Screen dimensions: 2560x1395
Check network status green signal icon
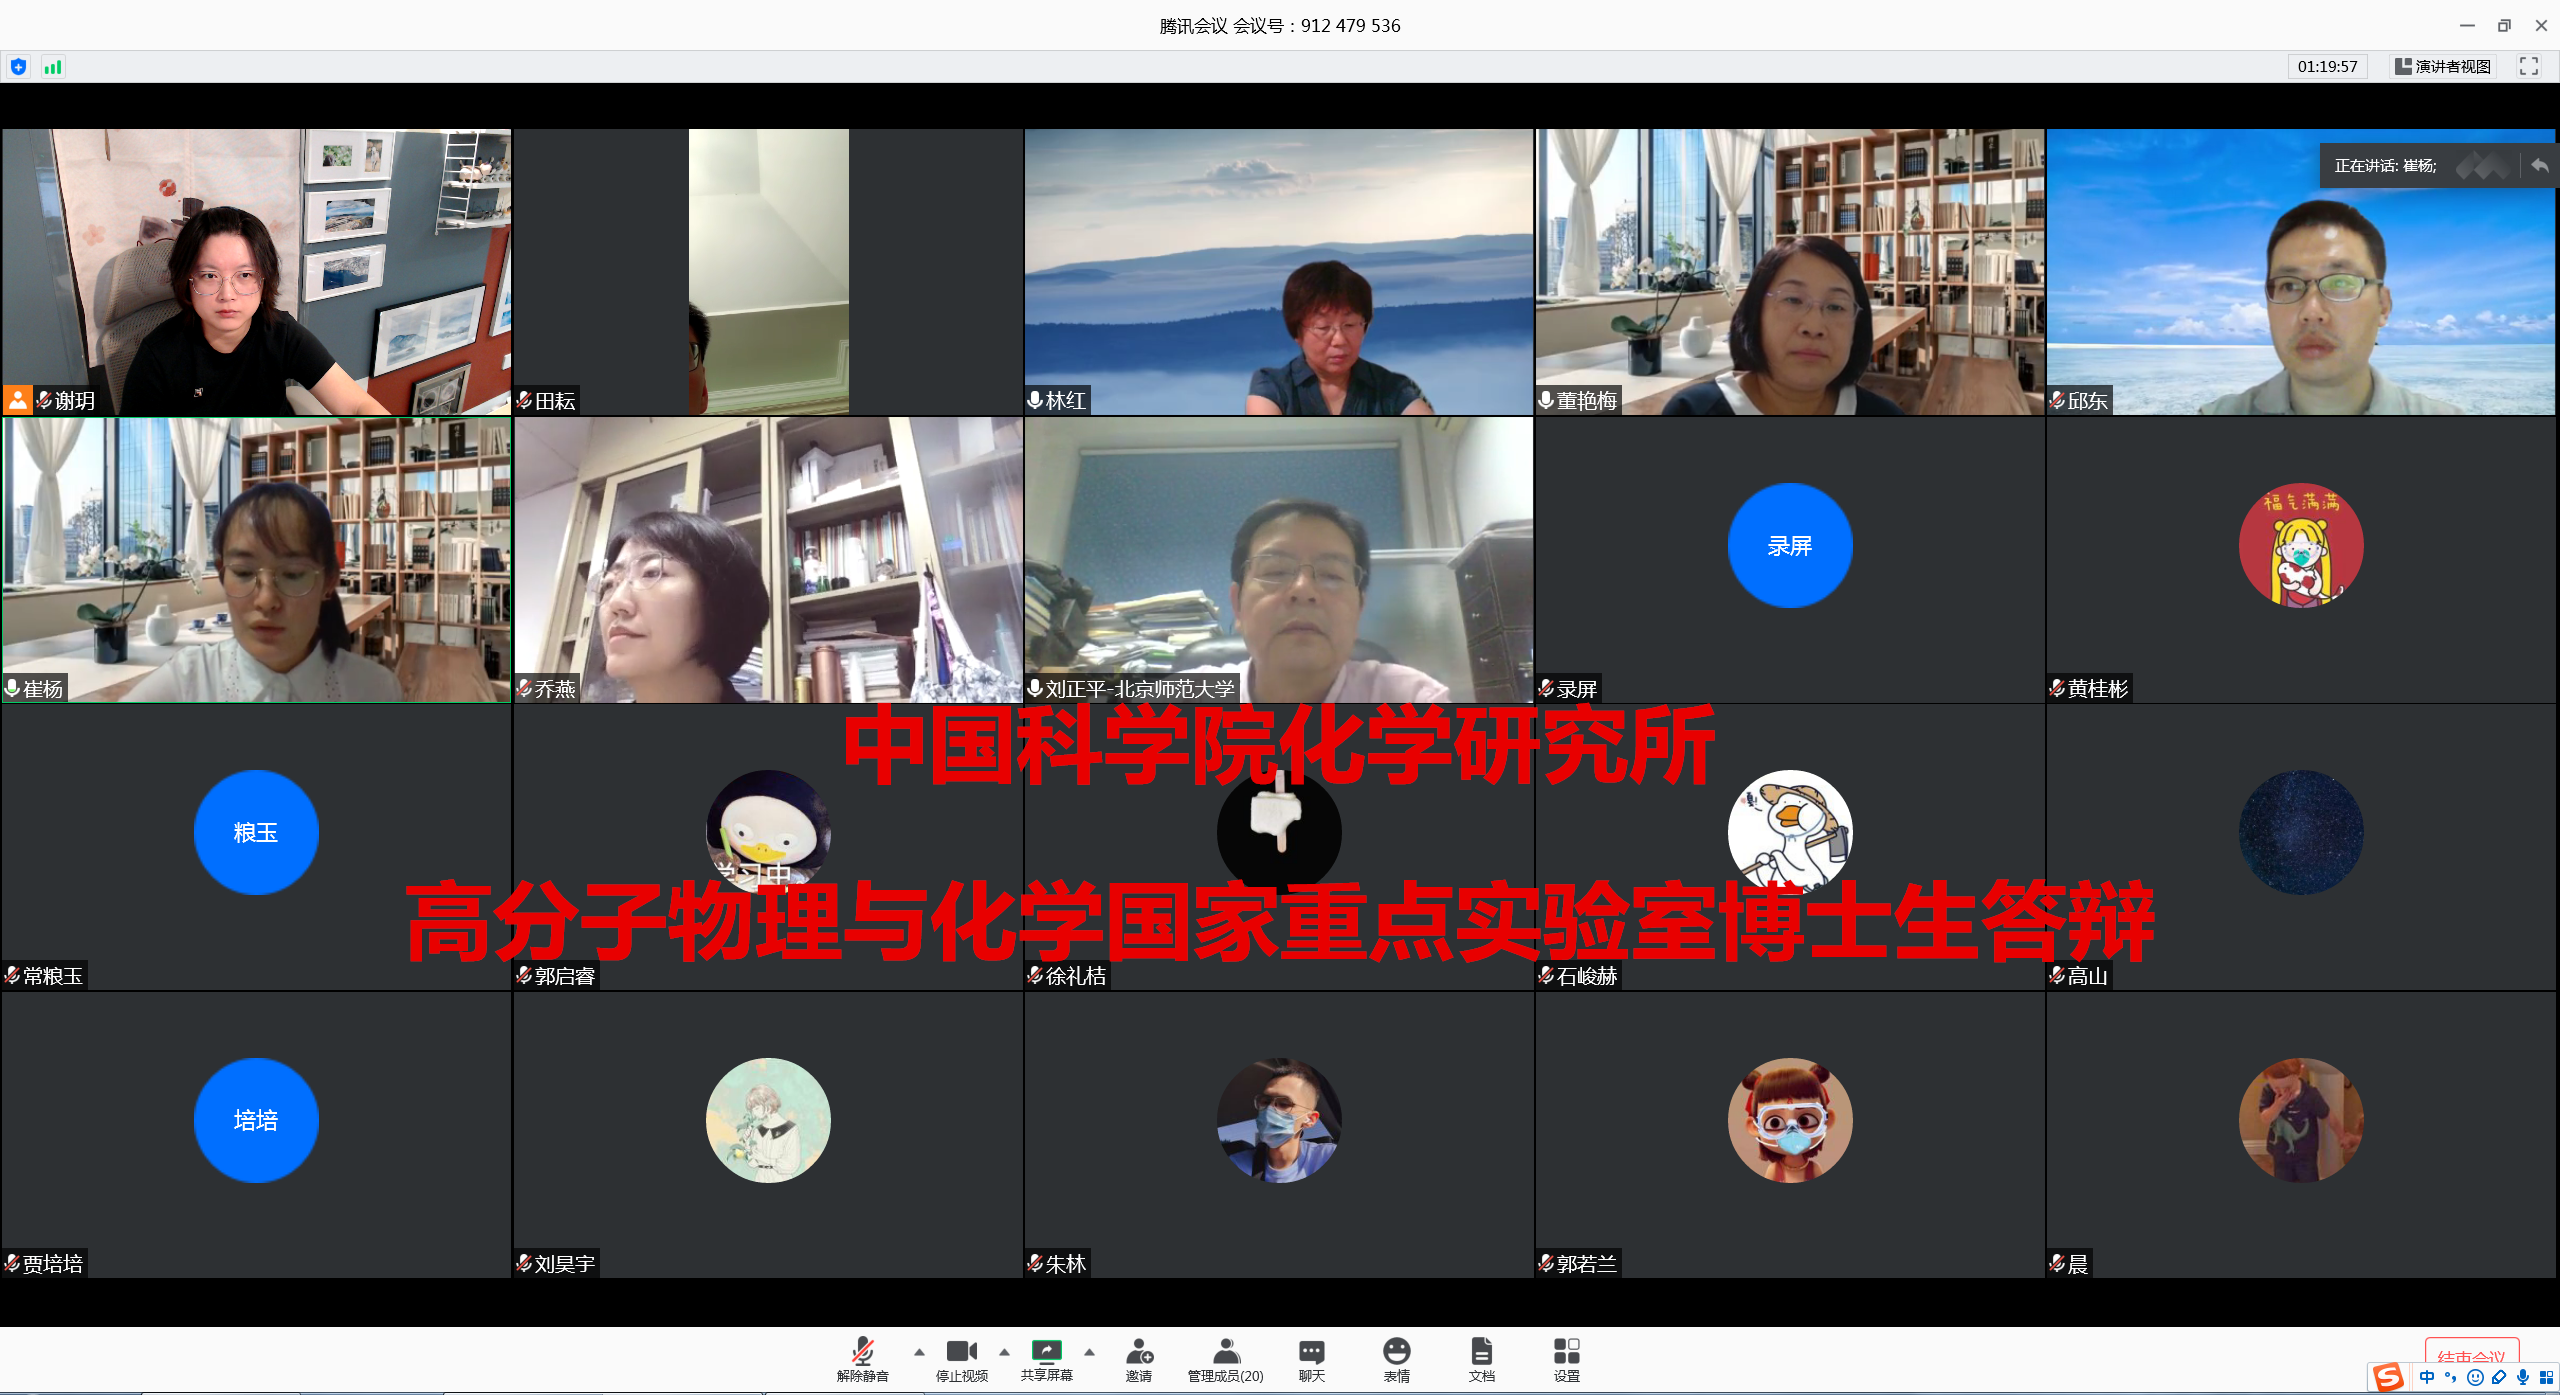[53, 67]
